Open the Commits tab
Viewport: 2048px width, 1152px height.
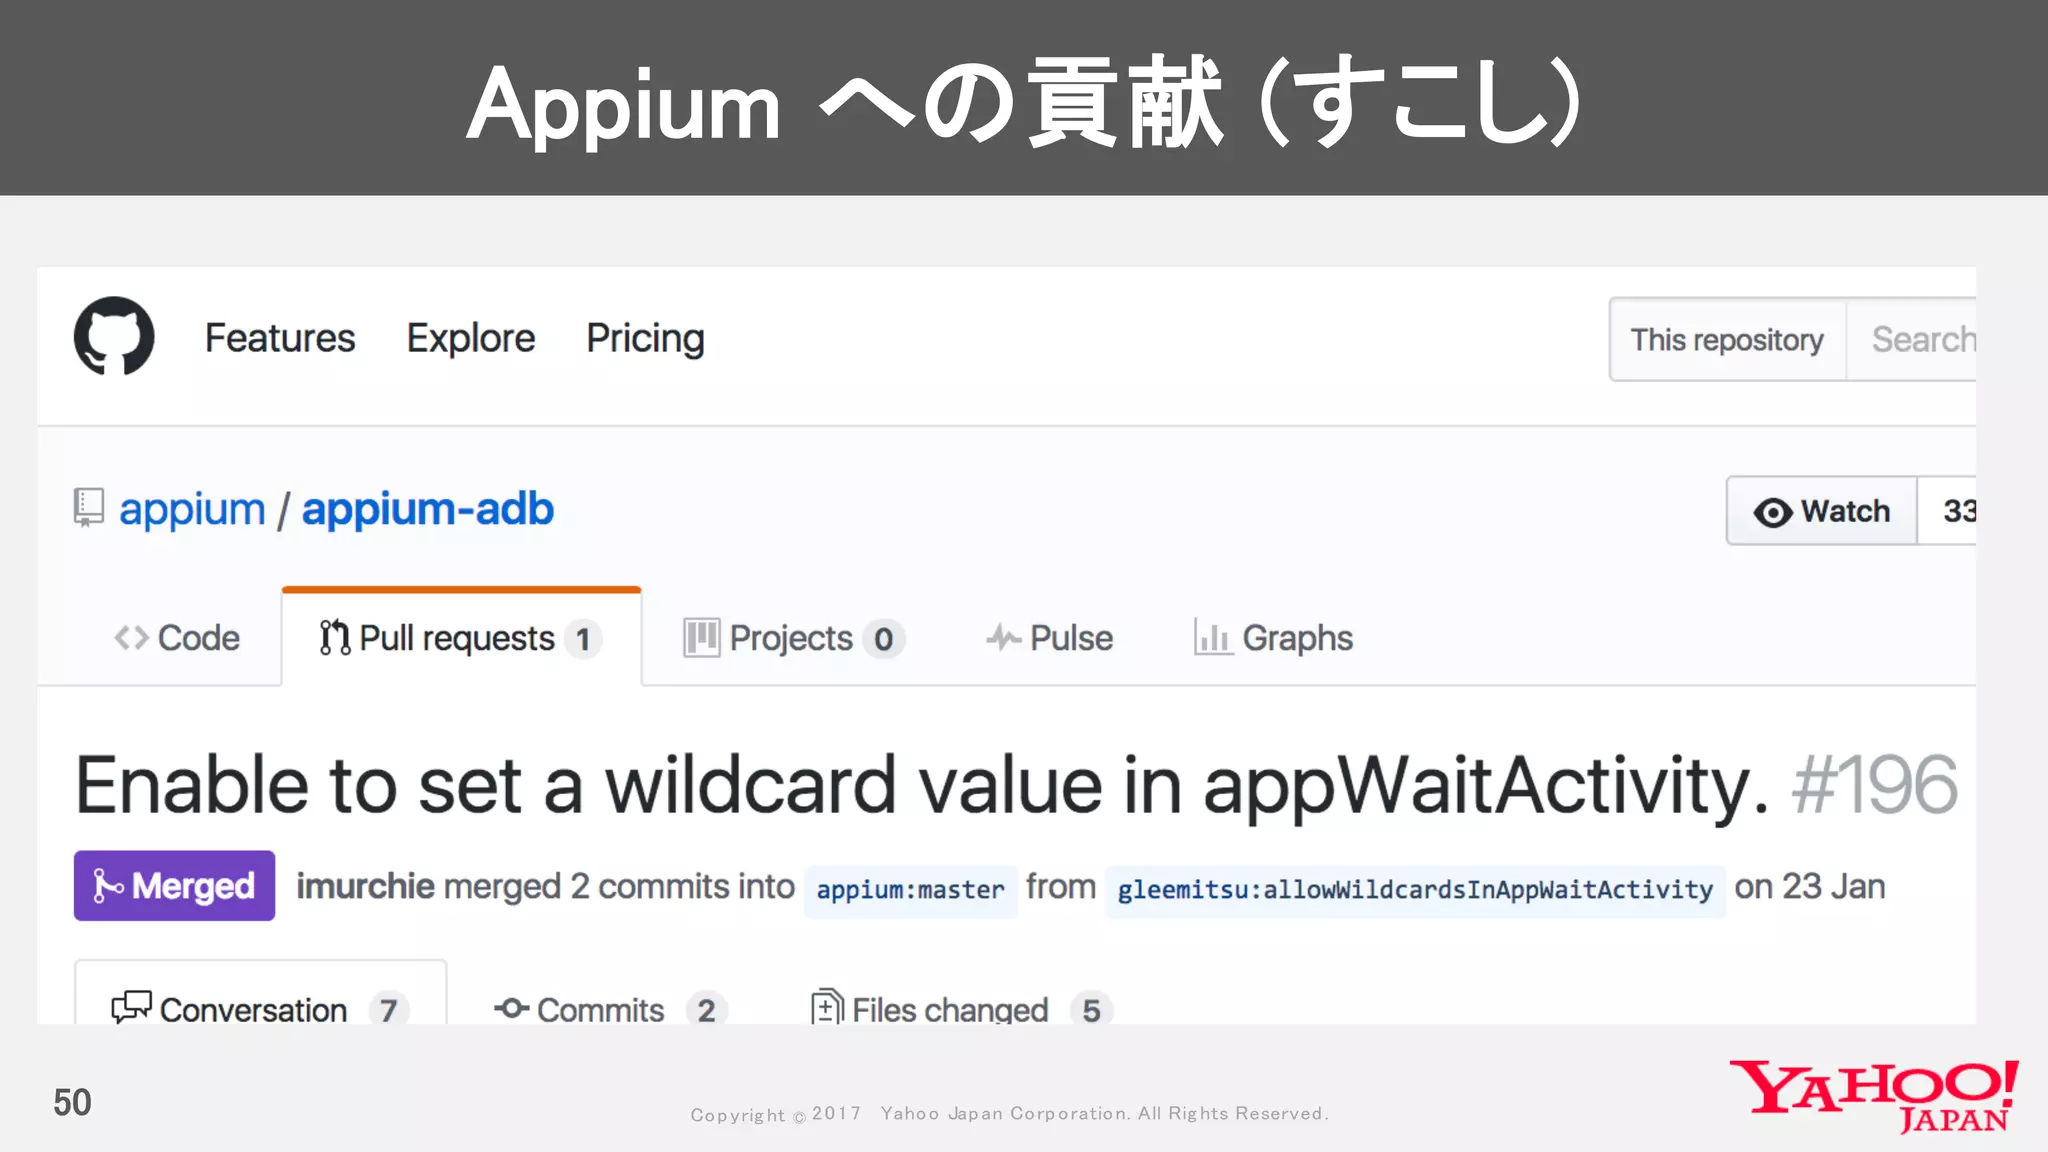[611, 1009]
